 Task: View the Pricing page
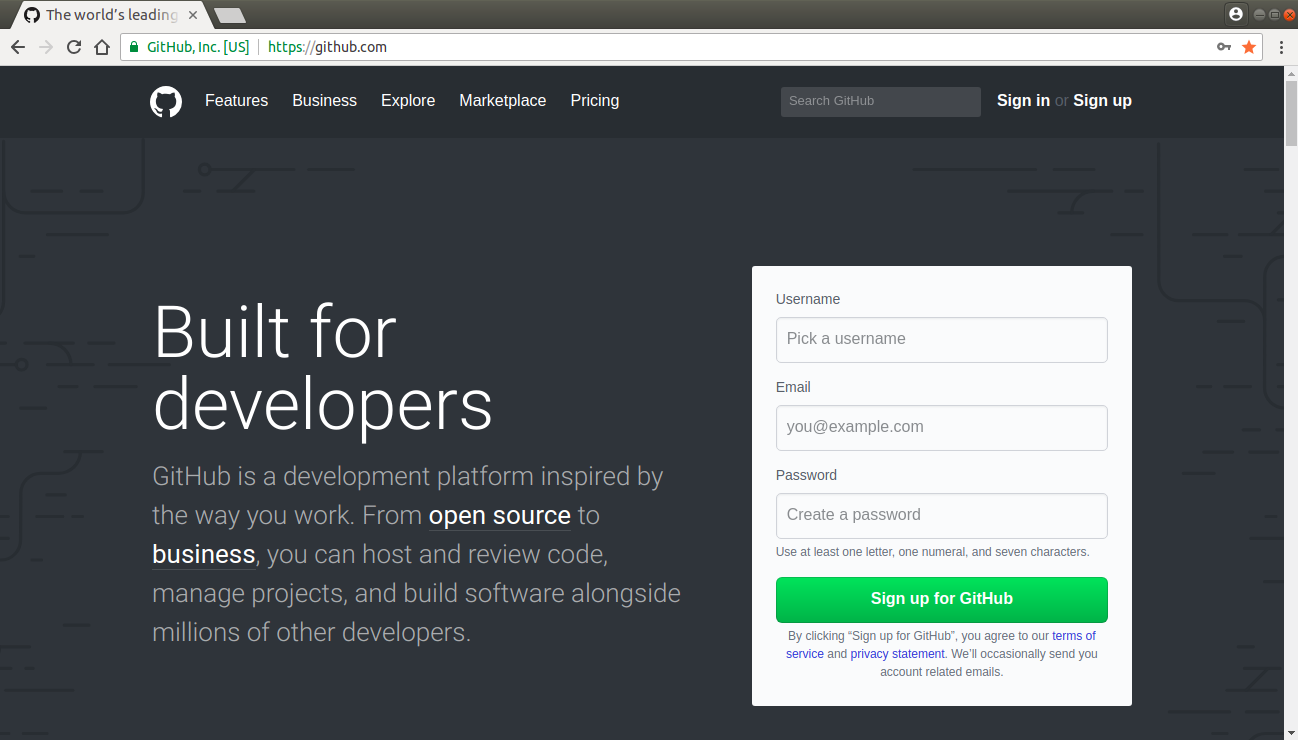coord(595,101)
